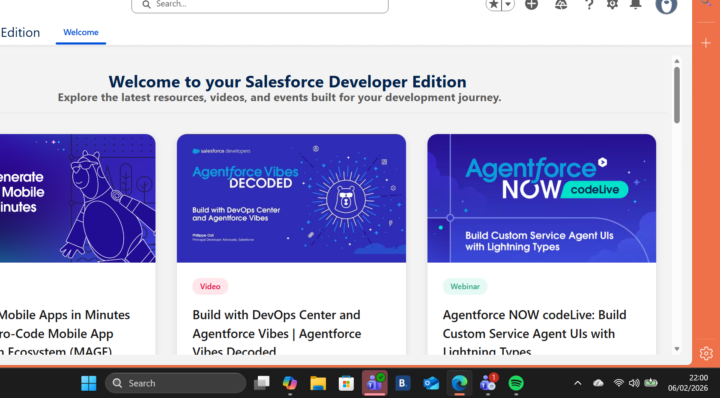Image resolution: width=720 pixels, height=398 pixels.
Task: Open the Mobile Apps bear astronaut thumbnail
Action: click(x=78, y=198)
